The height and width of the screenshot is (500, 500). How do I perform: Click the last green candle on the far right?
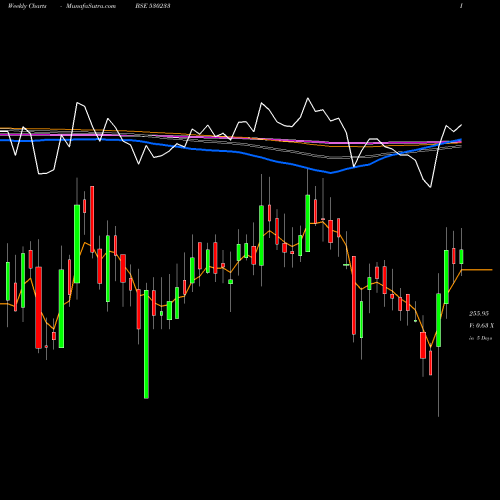click(461, 257)
